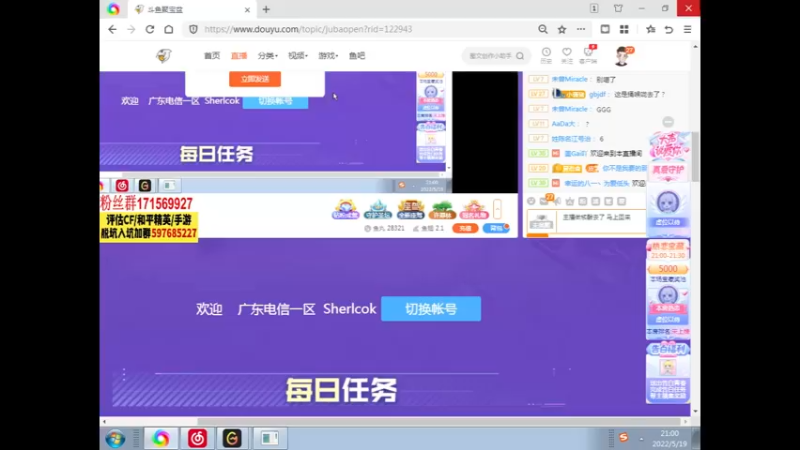The height and width of the screenshot is (450, 800).
Task: Open the 真爱守护 side banner
Action: (668, 170)
